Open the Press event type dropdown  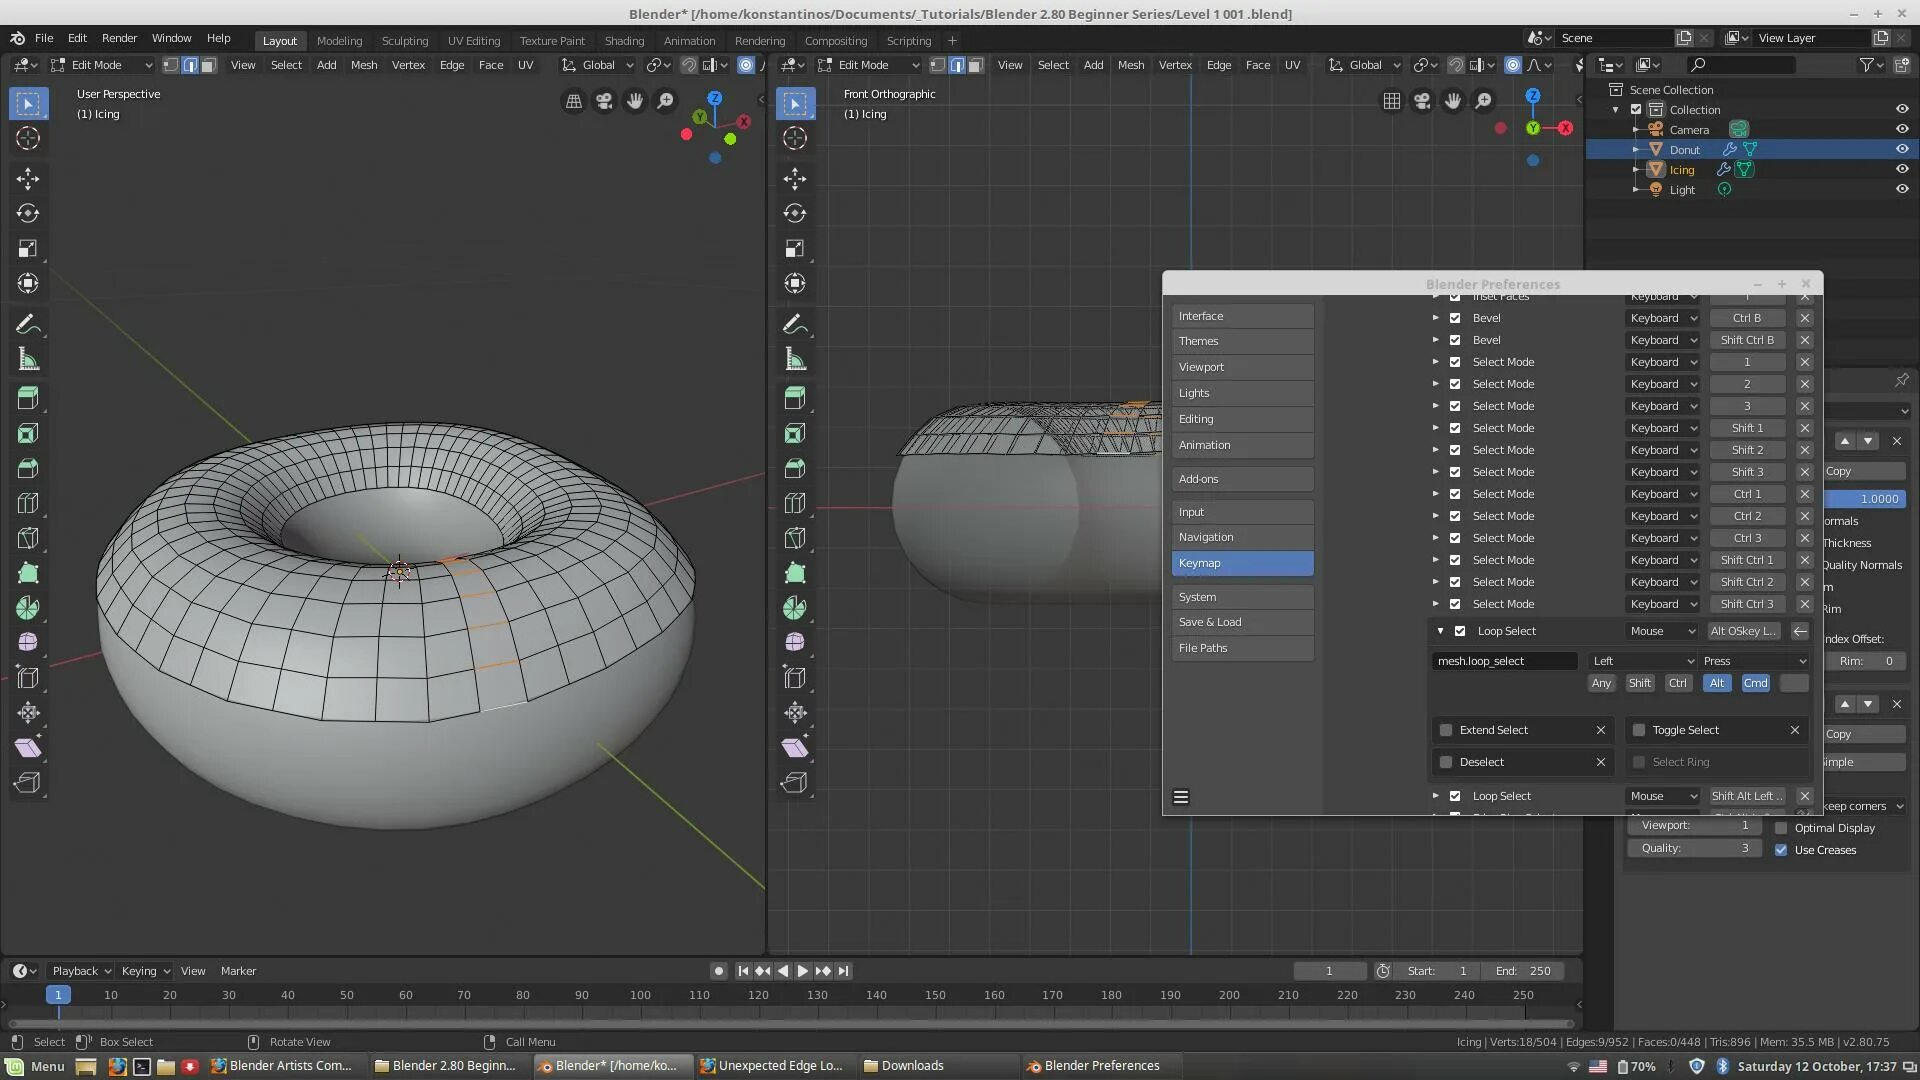pos(1755,661)
